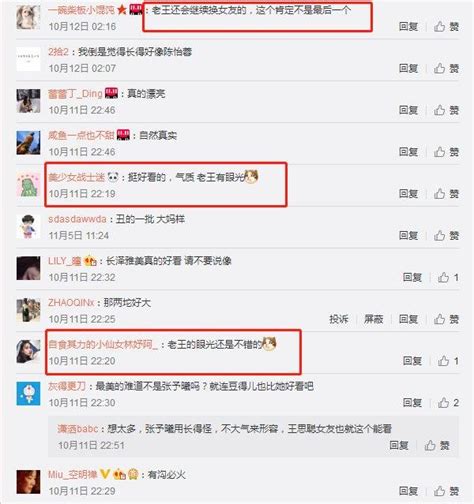Image resolution: width=474 pixels, height=504 pixels.
Task: Like the comment by 2拾2
Action: click(x=446, y=68)
